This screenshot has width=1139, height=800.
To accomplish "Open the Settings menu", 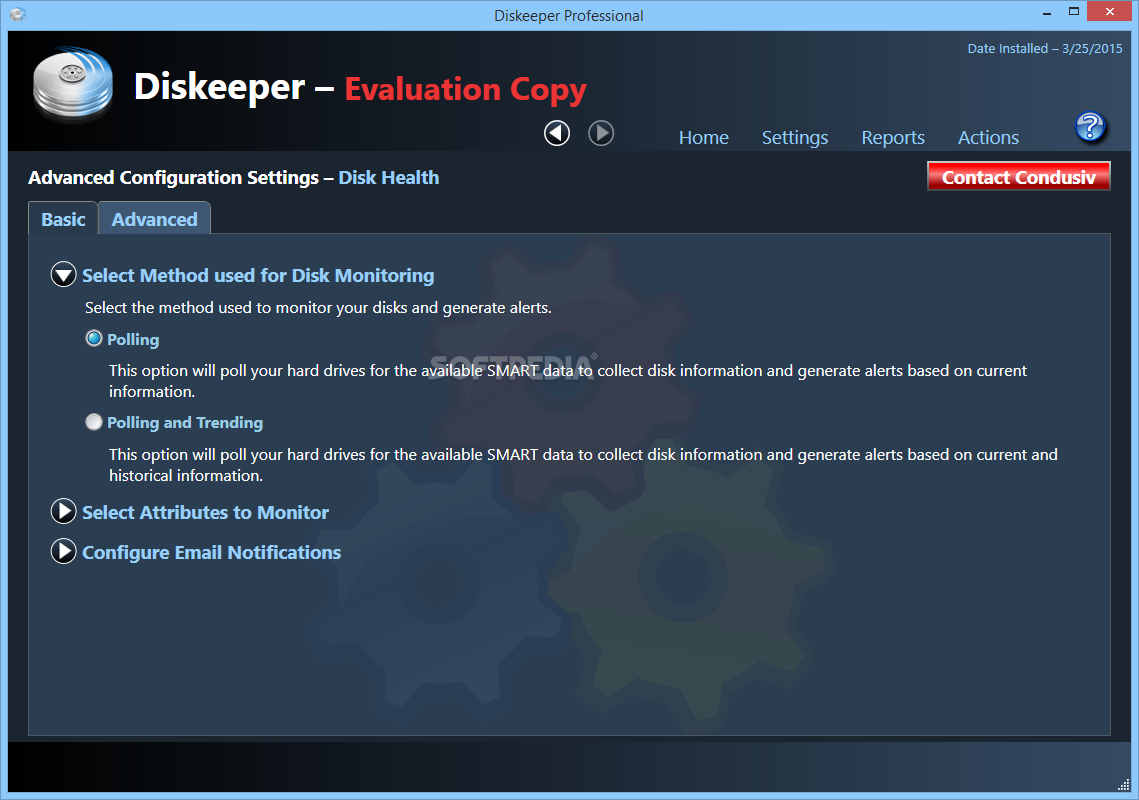I will click(x=795, y=137).
